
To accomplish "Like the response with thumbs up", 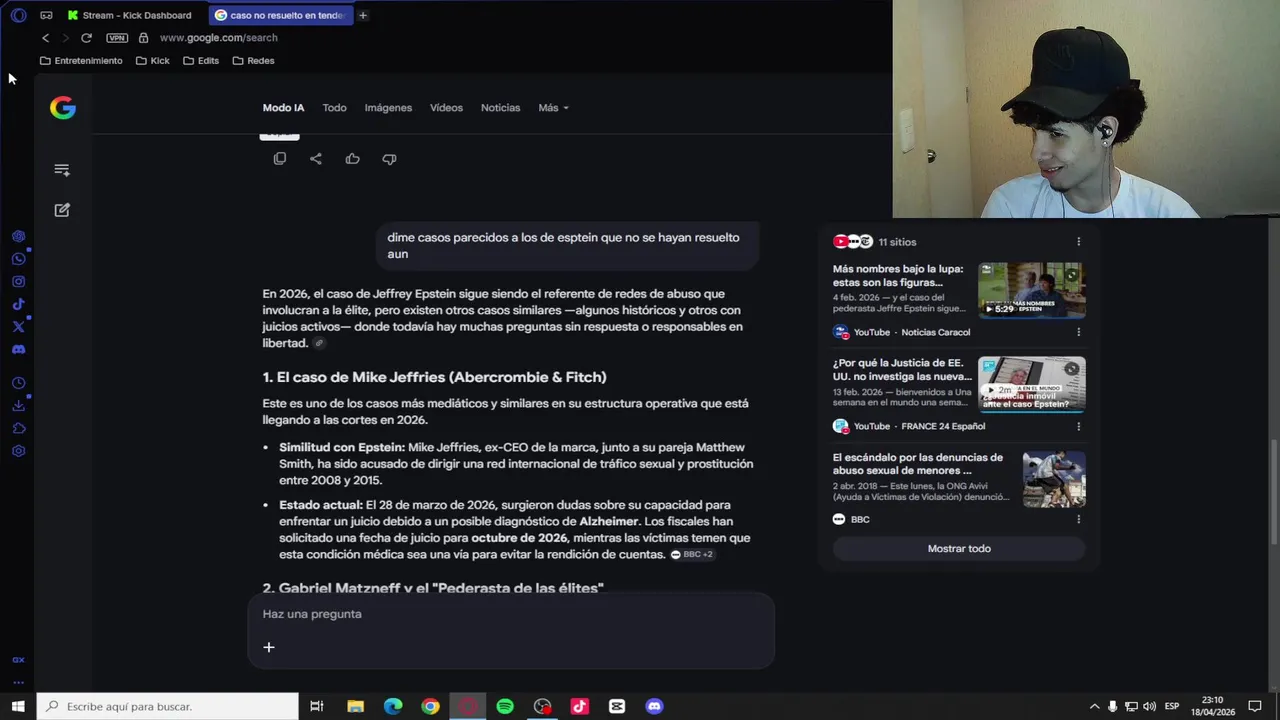I will [352, 159].
